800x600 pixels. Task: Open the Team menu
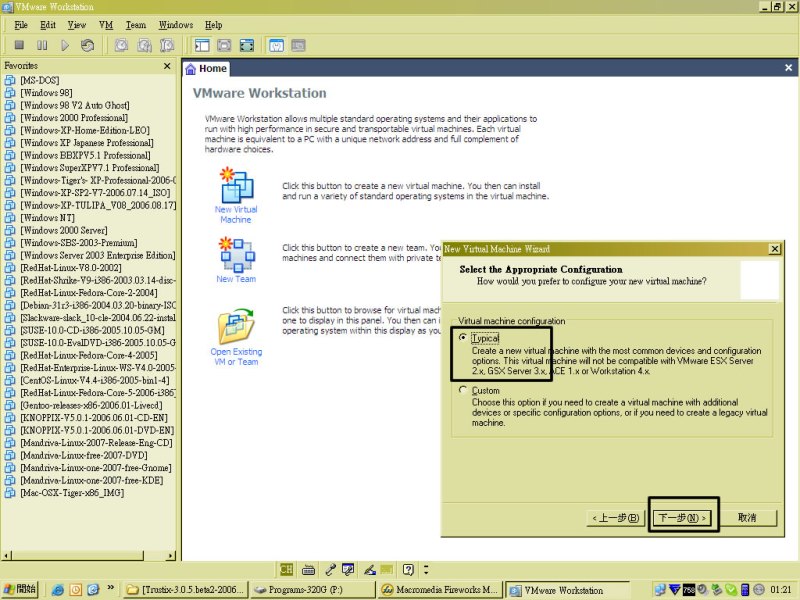(136, 24)
